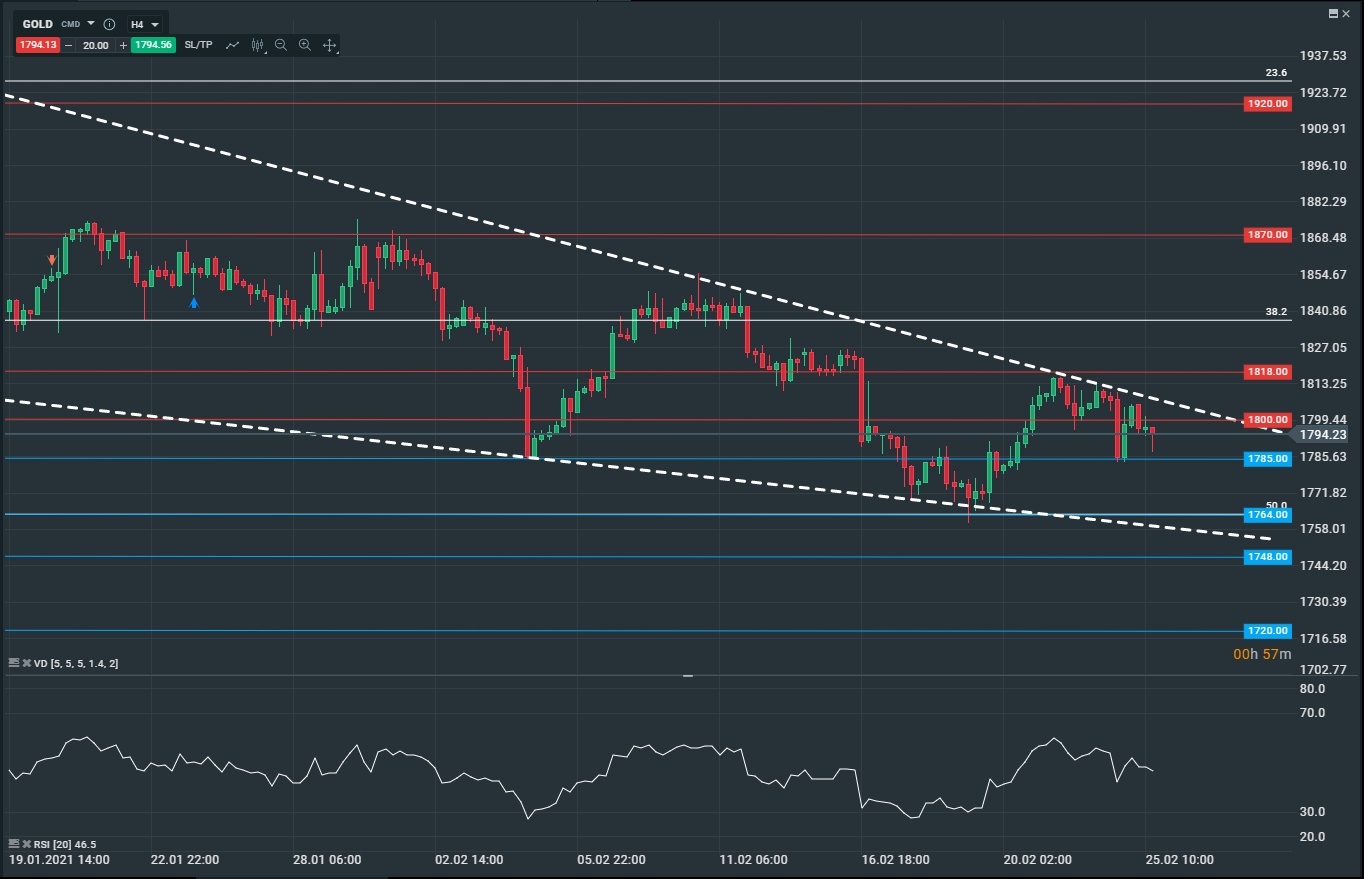Click the 05.02 22:00 time axis label
The height and width of the screenshot is (879, 1364).
tap(611, 860)
